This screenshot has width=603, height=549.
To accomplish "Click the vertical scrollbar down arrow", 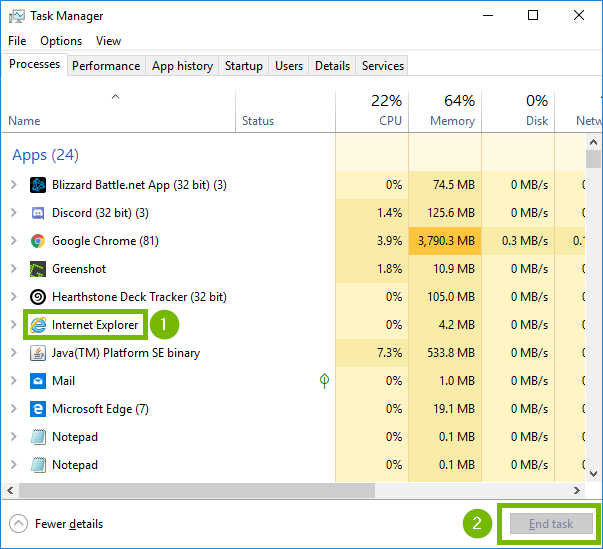I will (593, 474).
